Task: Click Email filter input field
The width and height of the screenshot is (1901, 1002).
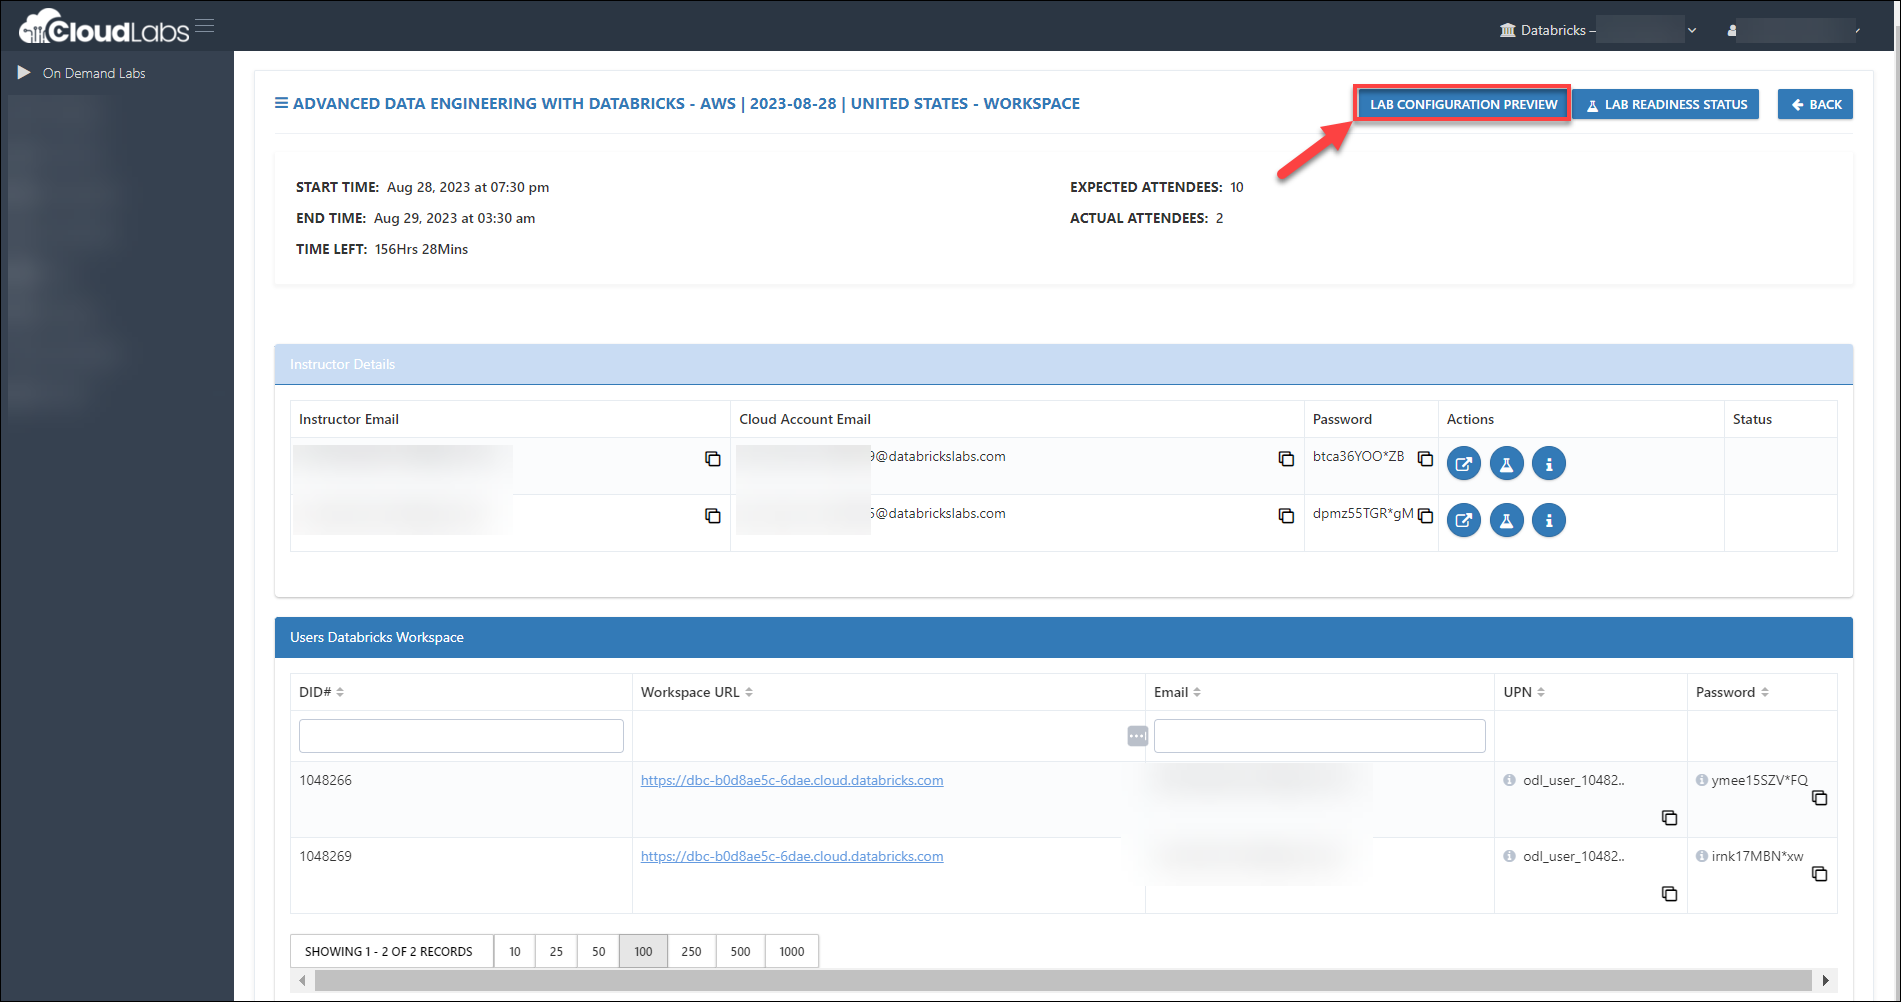Action: coord(1320,736)
